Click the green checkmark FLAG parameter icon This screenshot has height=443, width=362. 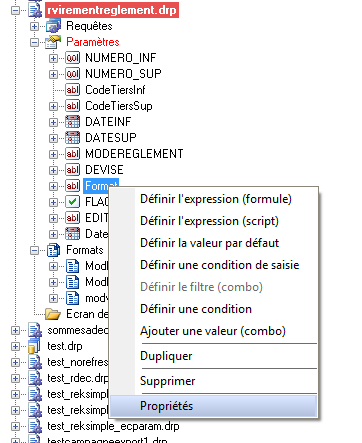pos(72,202)
